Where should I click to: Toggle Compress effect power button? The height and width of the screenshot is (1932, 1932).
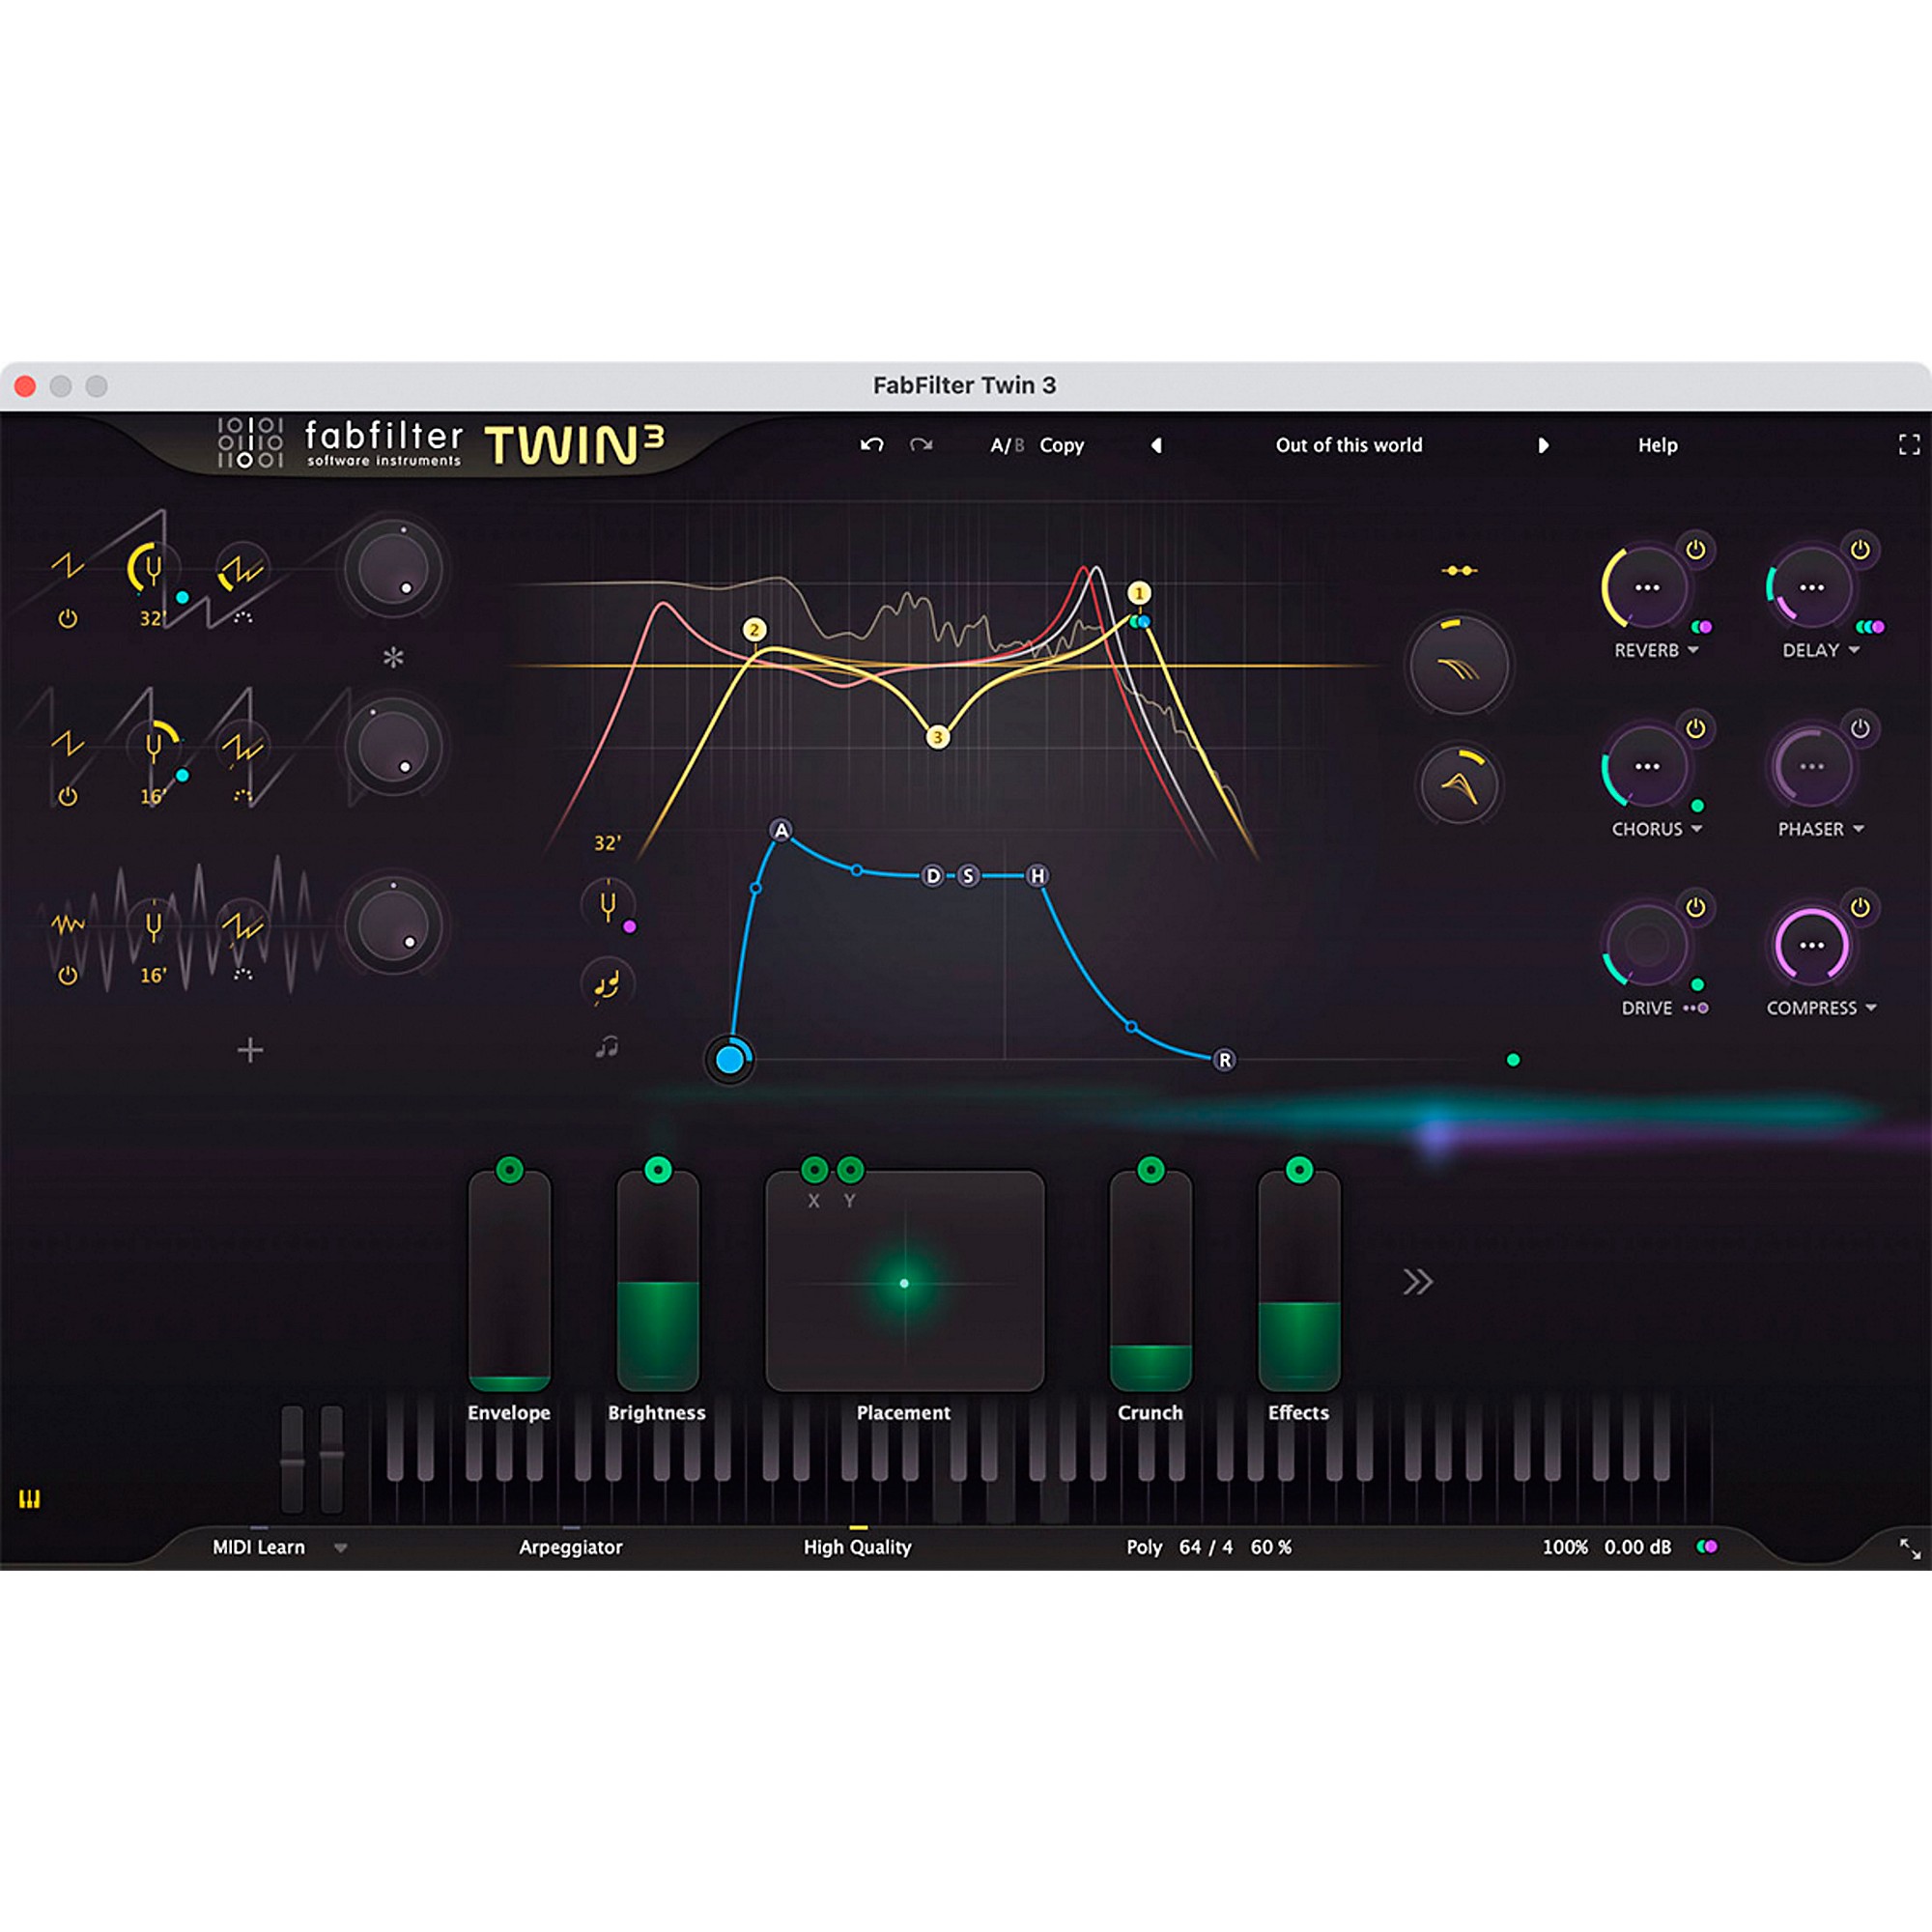pos(1860,907)
